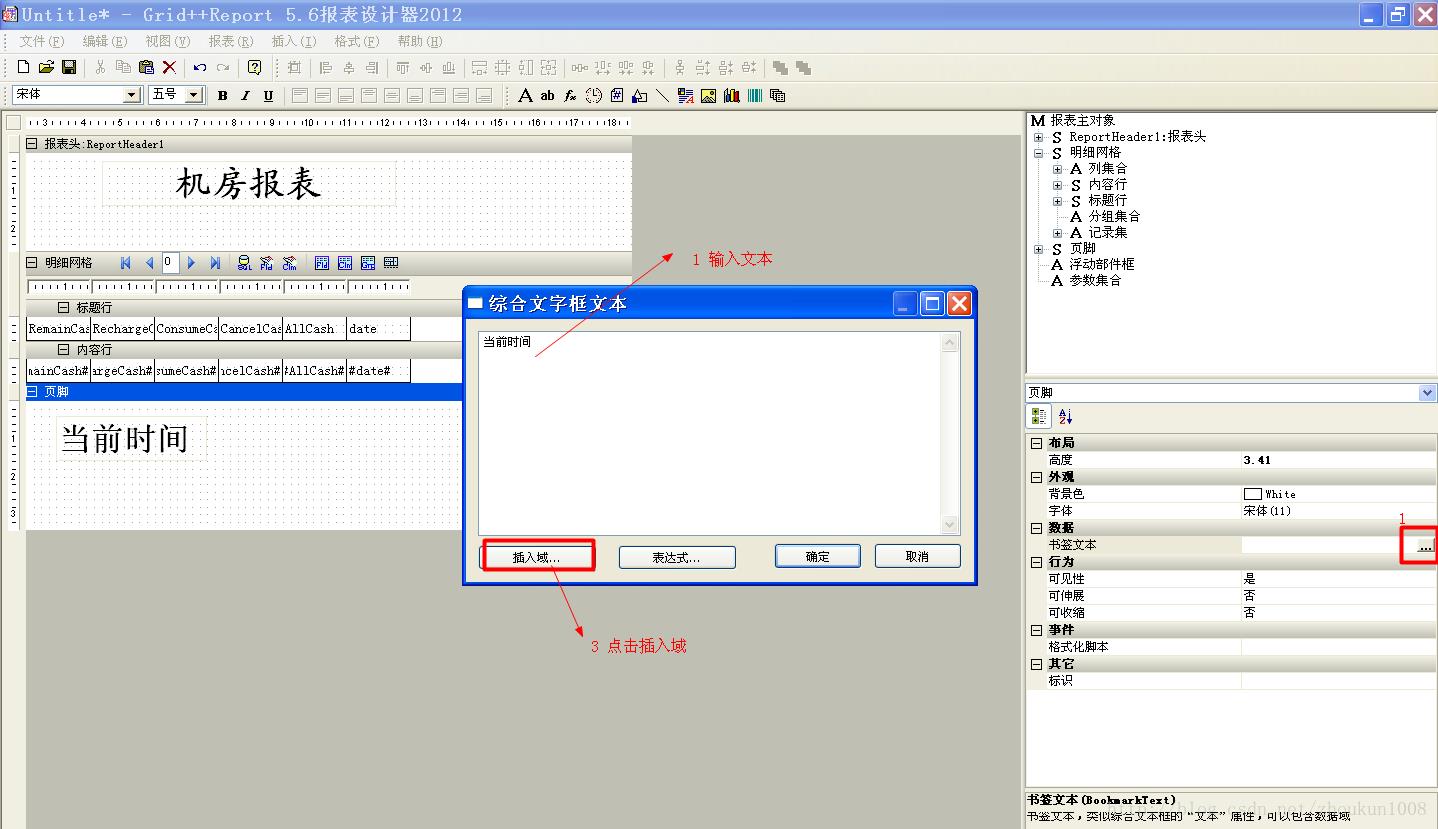Insert a shape box

click(640, 95)
